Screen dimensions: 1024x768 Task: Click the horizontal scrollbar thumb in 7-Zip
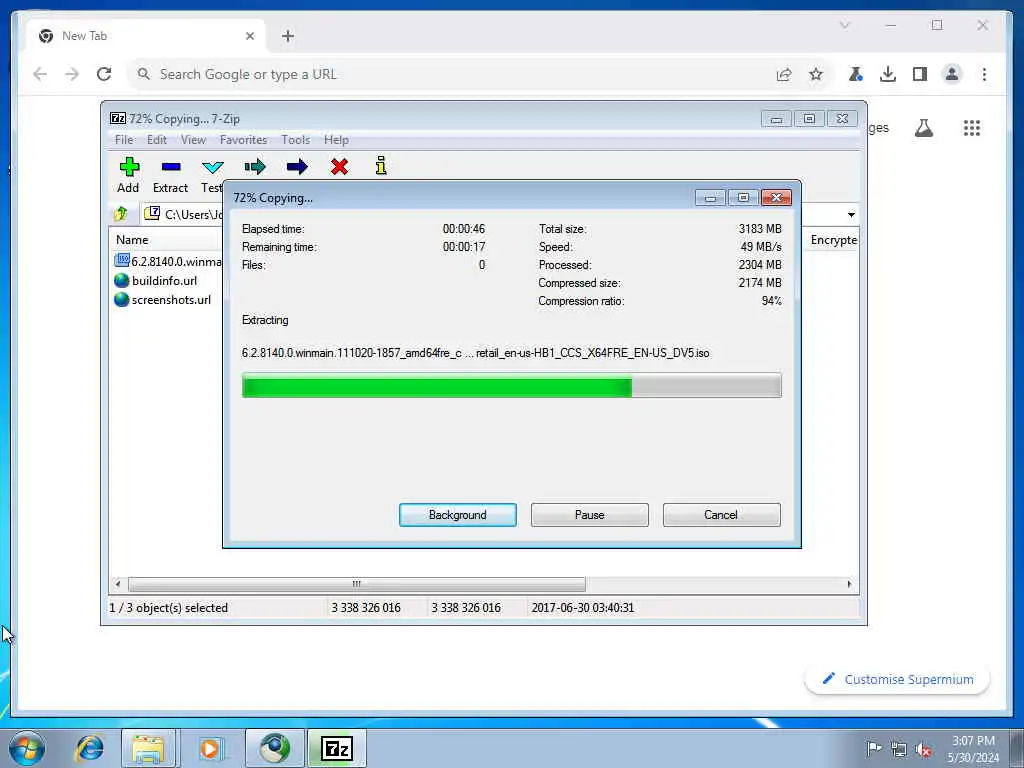357,584
